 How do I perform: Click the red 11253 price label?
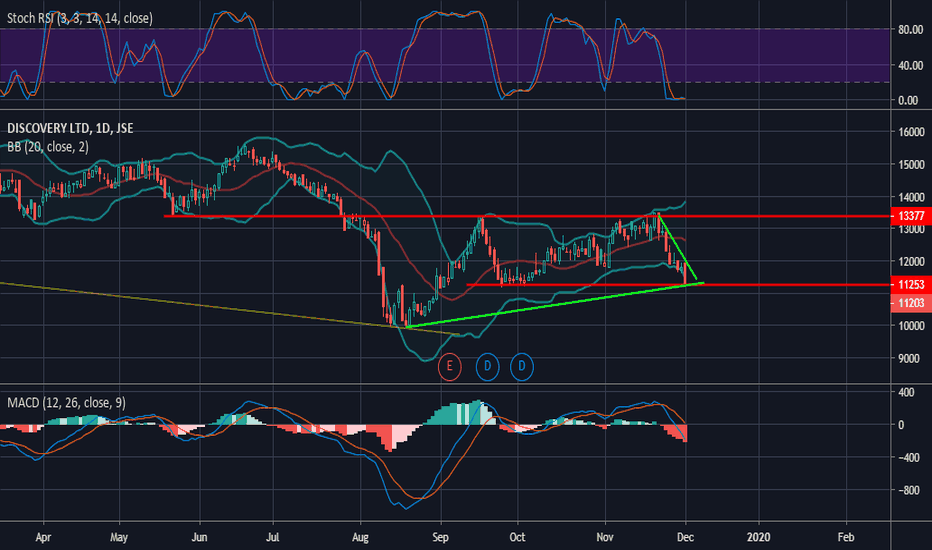pos(911,285)
